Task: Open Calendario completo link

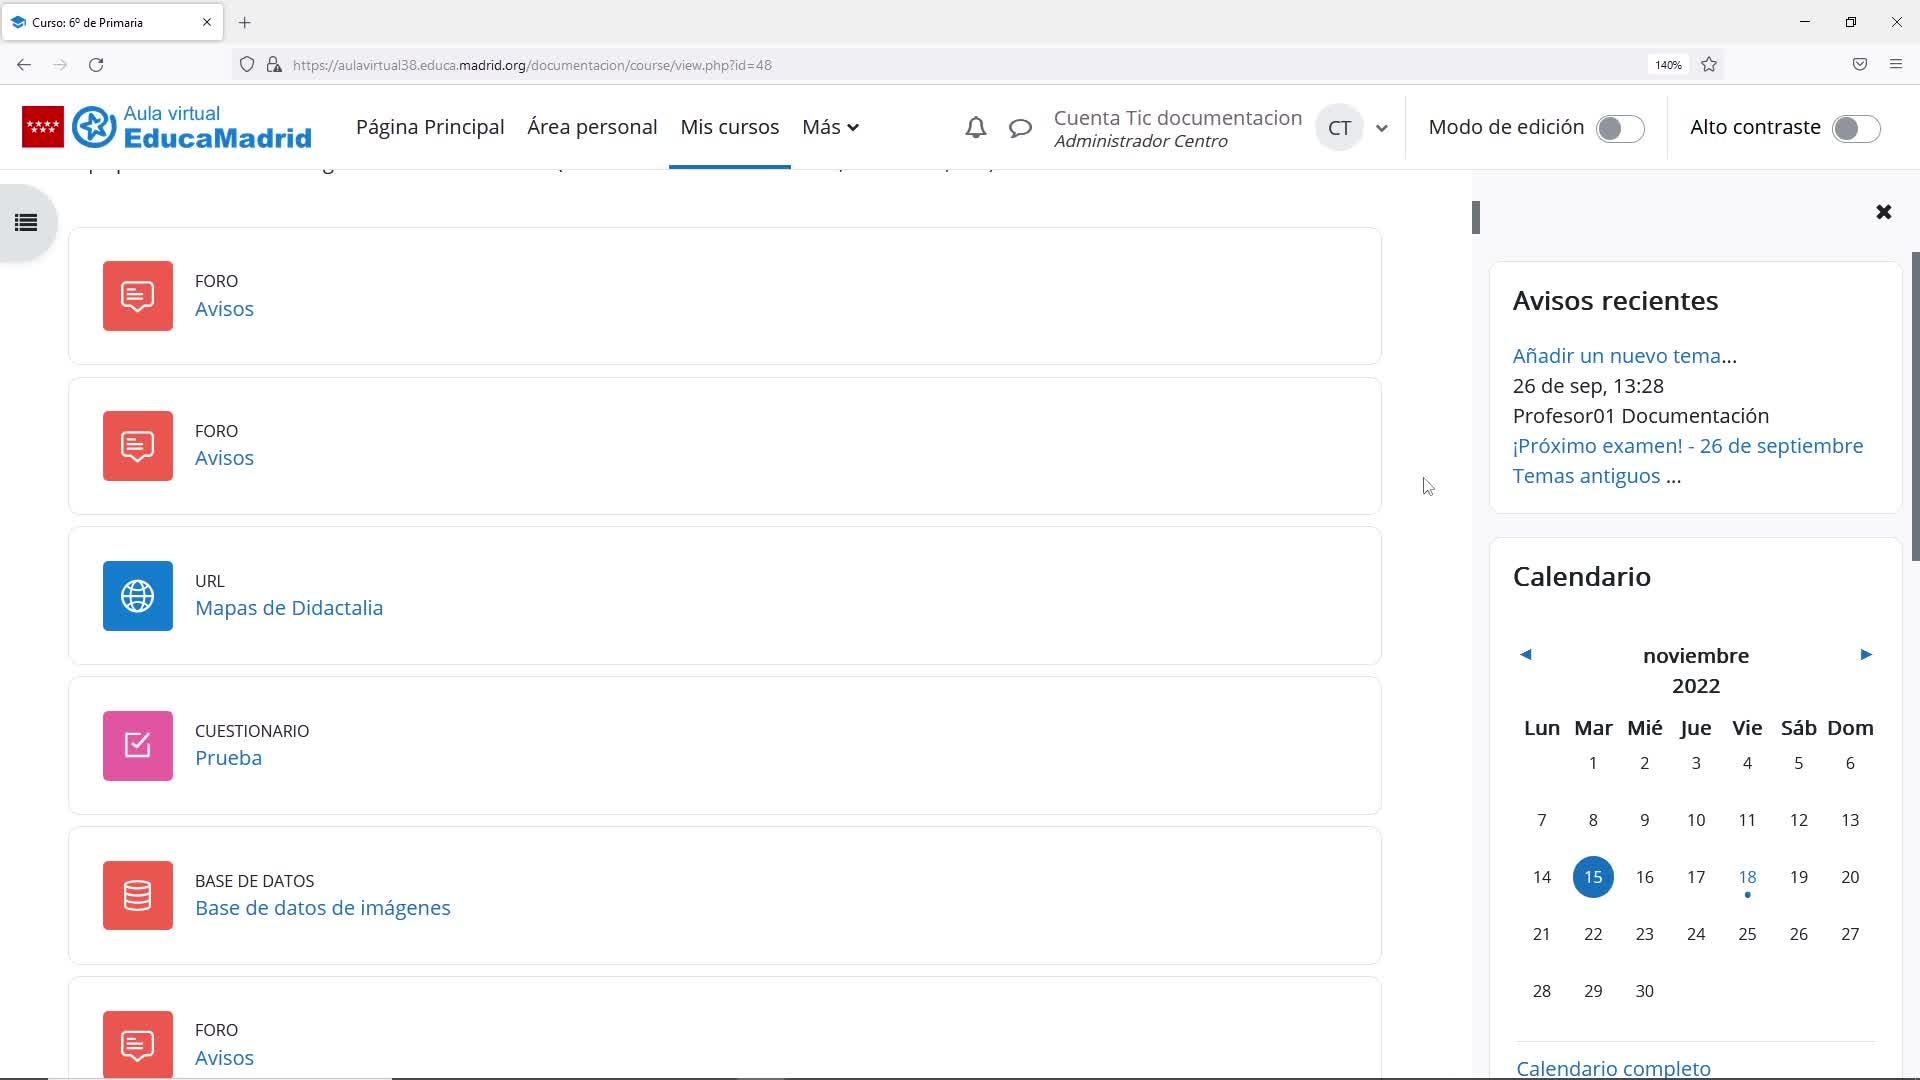Action: tap(1613, 1067)
